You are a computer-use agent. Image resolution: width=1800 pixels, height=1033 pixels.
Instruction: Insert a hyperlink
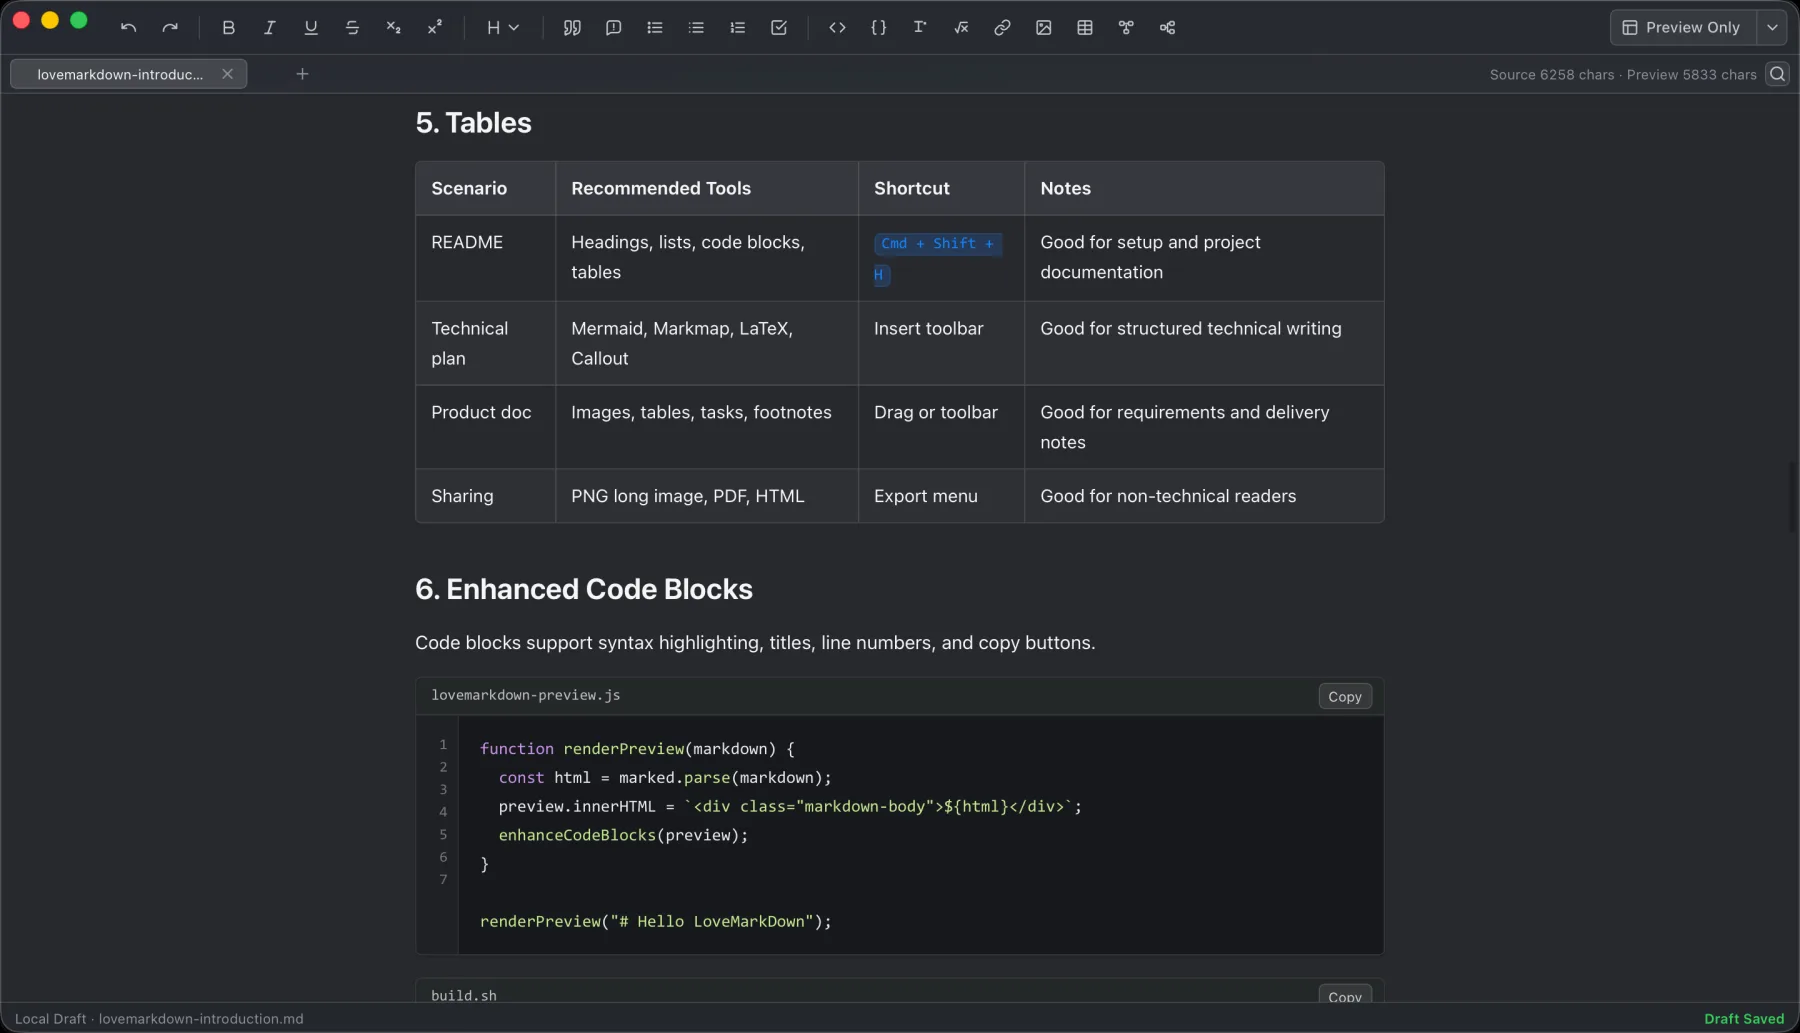coord(1002,27)
